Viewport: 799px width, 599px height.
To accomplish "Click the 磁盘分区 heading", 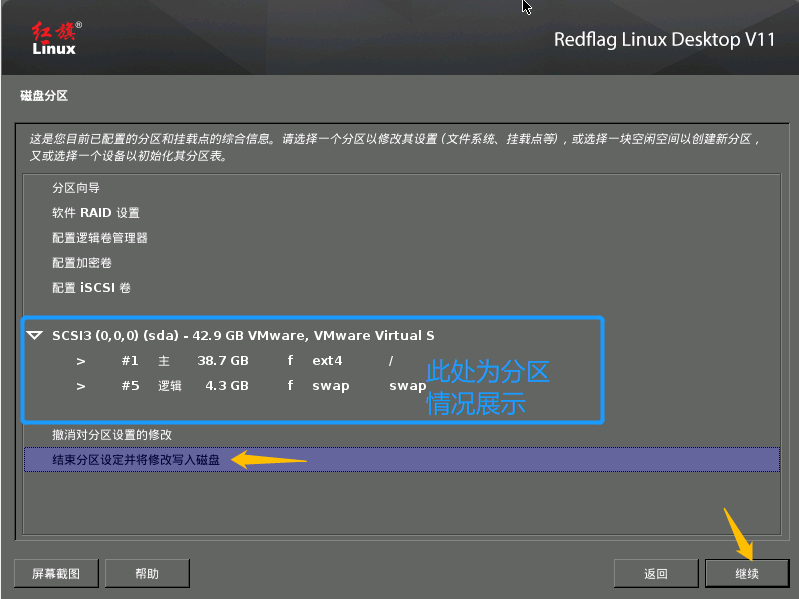I will coord(44,96).
